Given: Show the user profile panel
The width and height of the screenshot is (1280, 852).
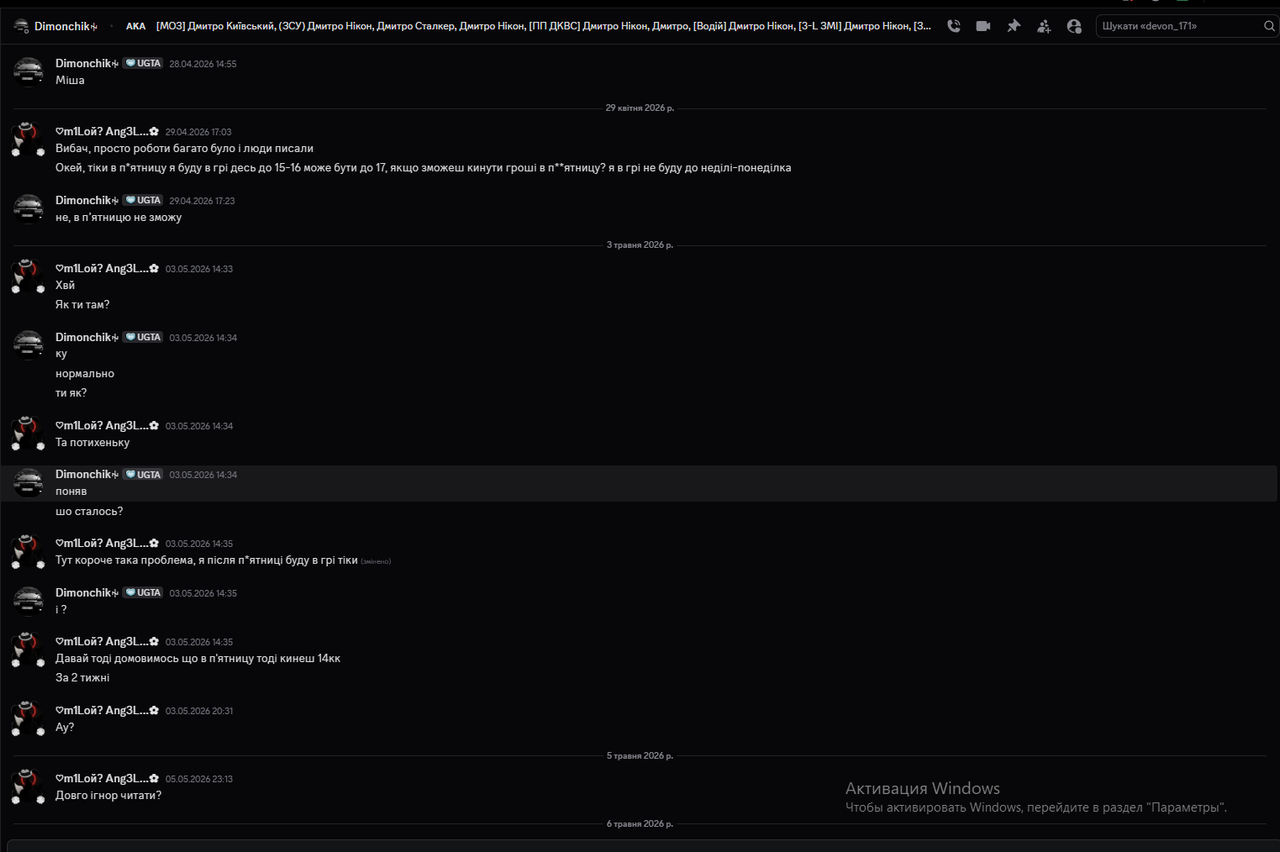Looking at the screenshot, I should [1074, 26].
